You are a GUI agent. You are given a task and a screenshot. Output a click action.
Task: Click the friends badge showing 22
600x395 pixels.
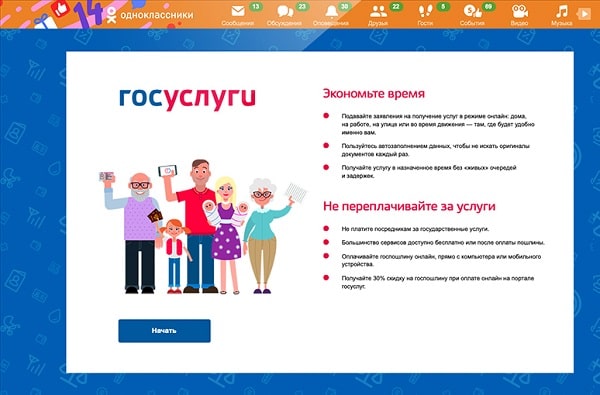pos(396,6)
